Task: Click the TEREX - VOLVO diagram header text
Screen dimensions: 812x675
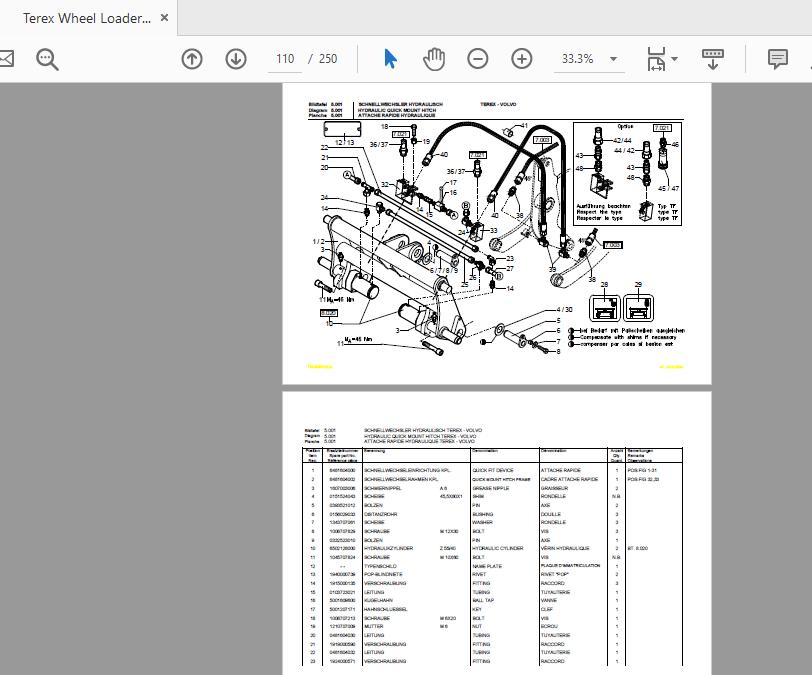Action: coord(498,105)
